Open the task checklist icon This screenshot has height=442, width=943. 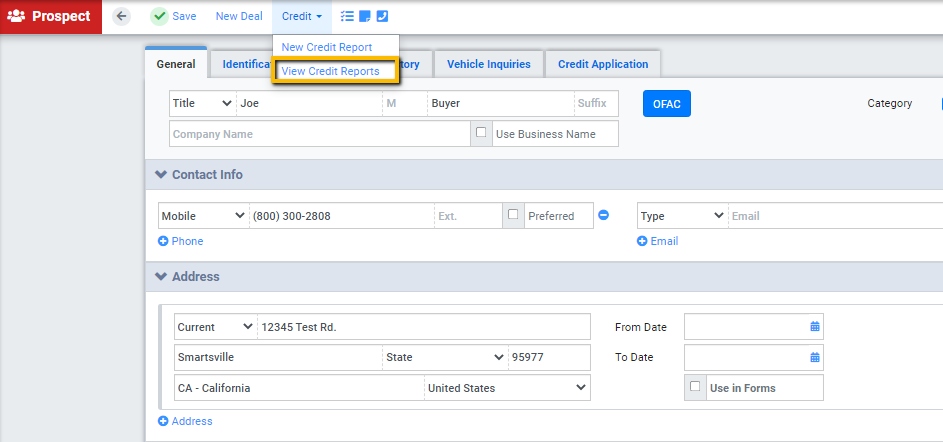[347, 16]
